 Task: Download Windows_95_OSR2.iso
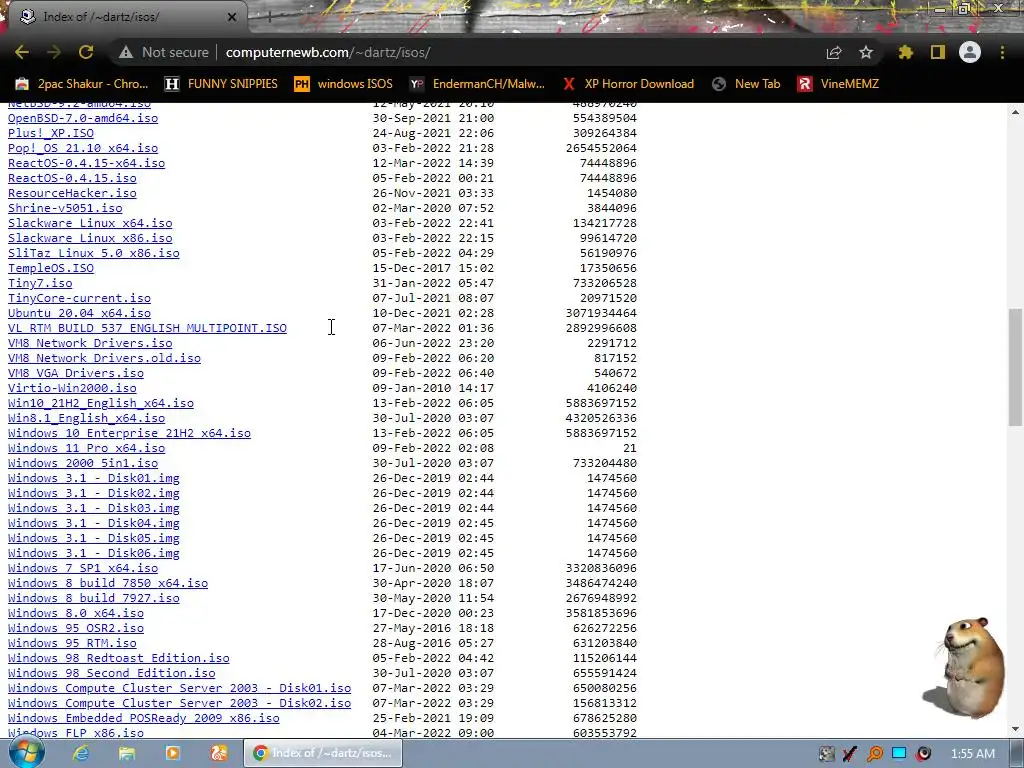76,629
